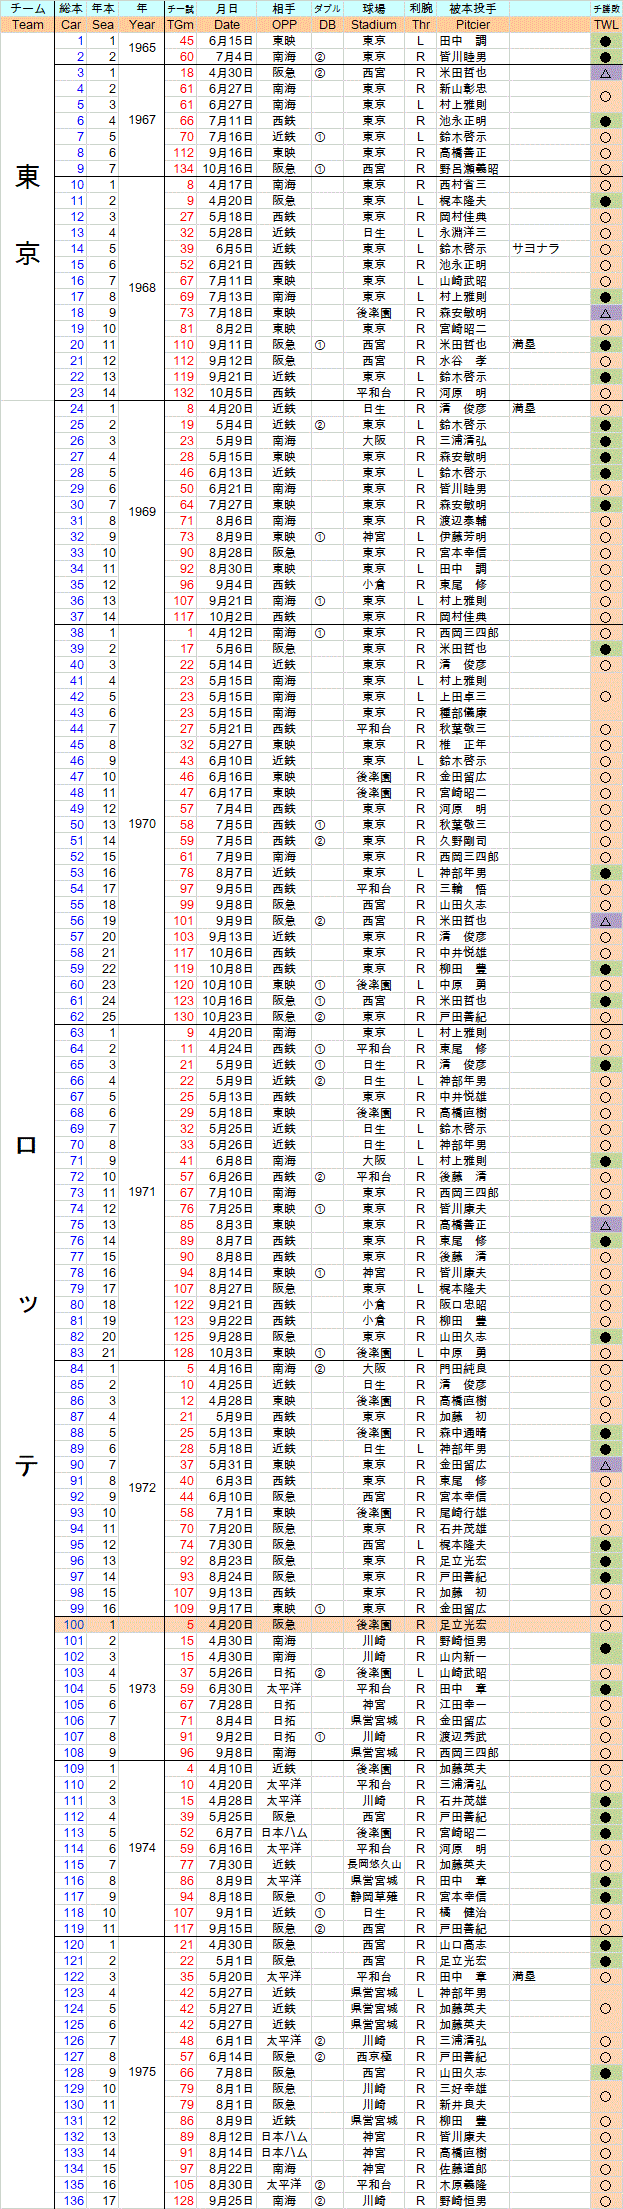Click the 'Sea' column header
This screenshot has width=623, height=2209.
[x=103, y=25]
